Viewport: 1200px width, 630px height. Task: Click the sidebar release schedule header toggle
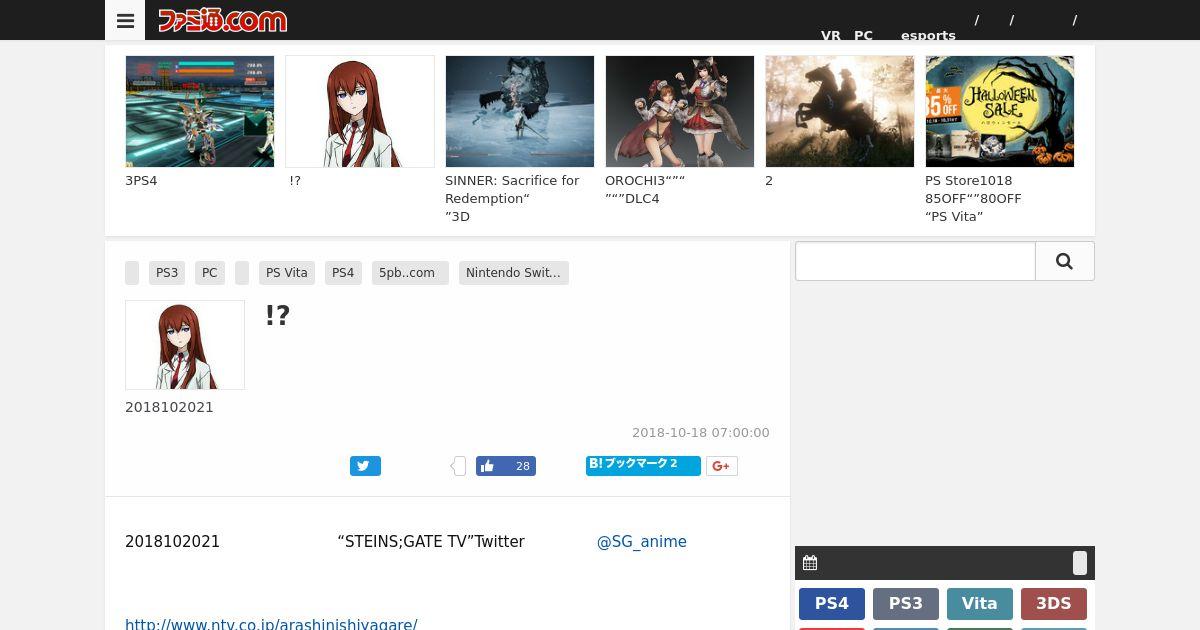point(1080,563)
